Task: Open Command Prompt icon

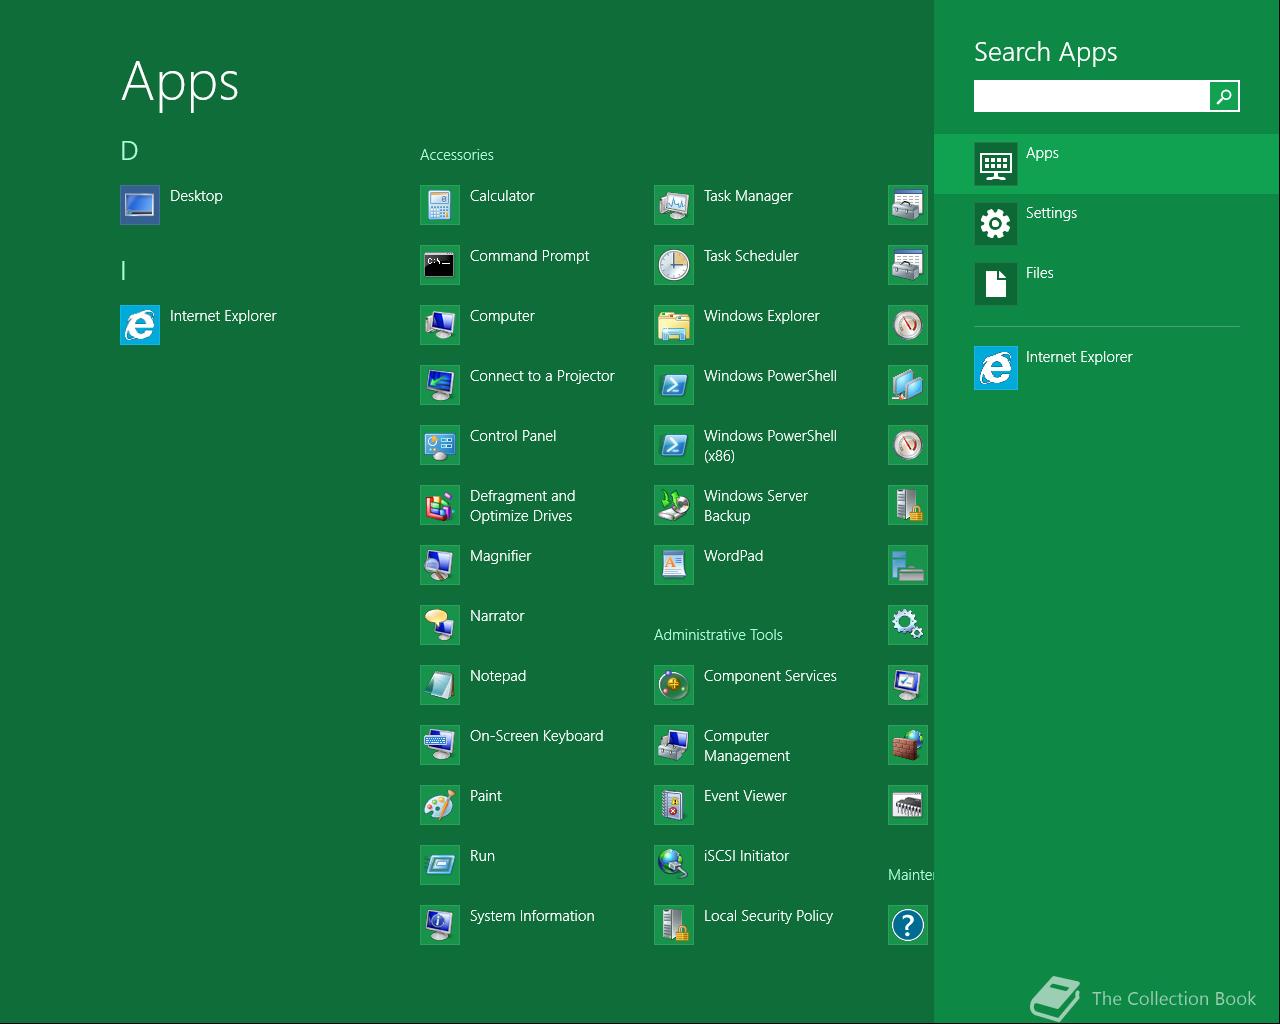Action: [x=440, y=265]
